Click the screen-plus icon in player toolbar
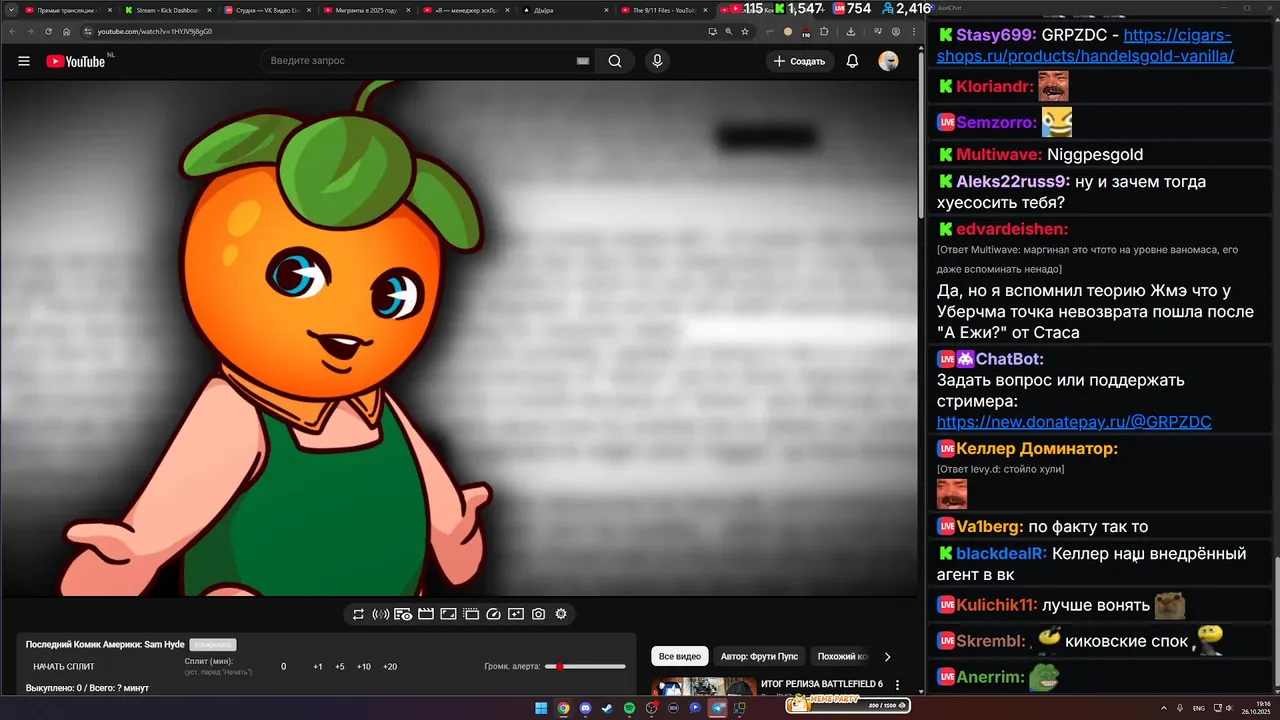 (516, 614)
